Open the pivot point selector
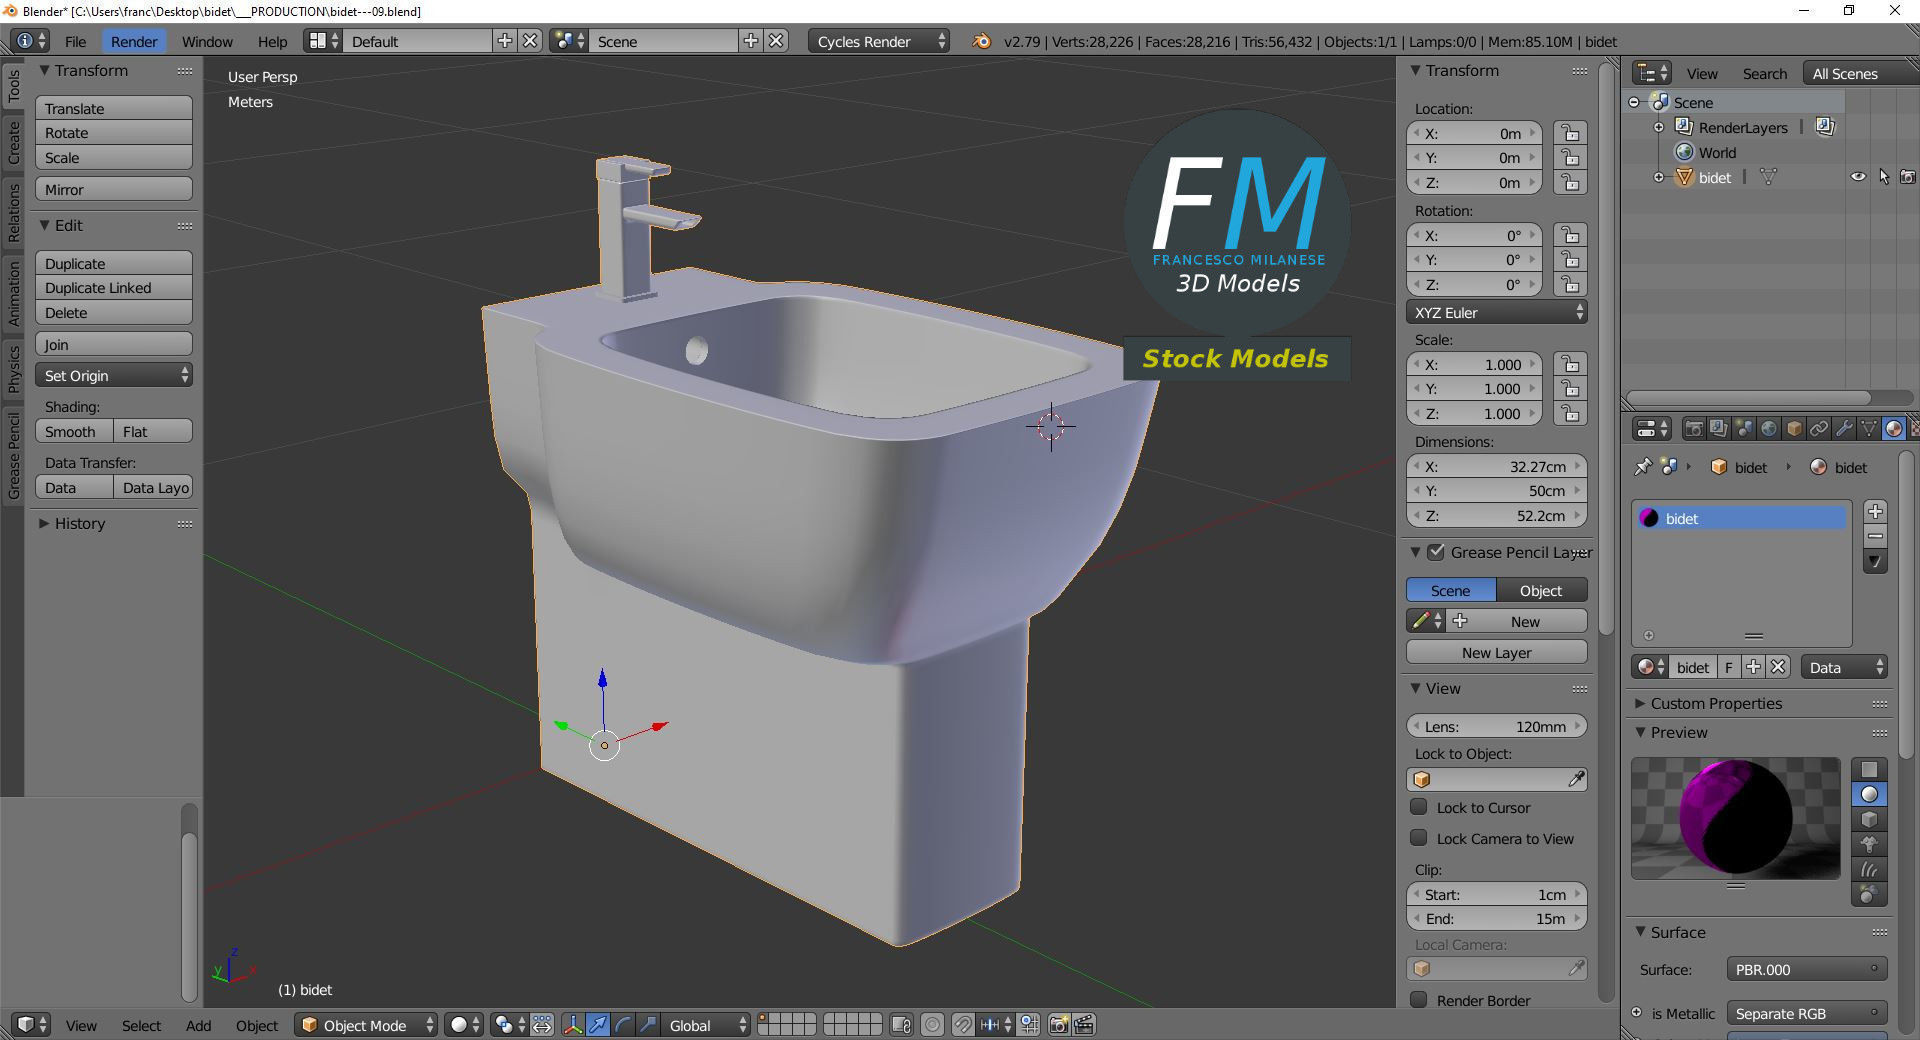The image size is (1920, 1040). [510, 1025]
